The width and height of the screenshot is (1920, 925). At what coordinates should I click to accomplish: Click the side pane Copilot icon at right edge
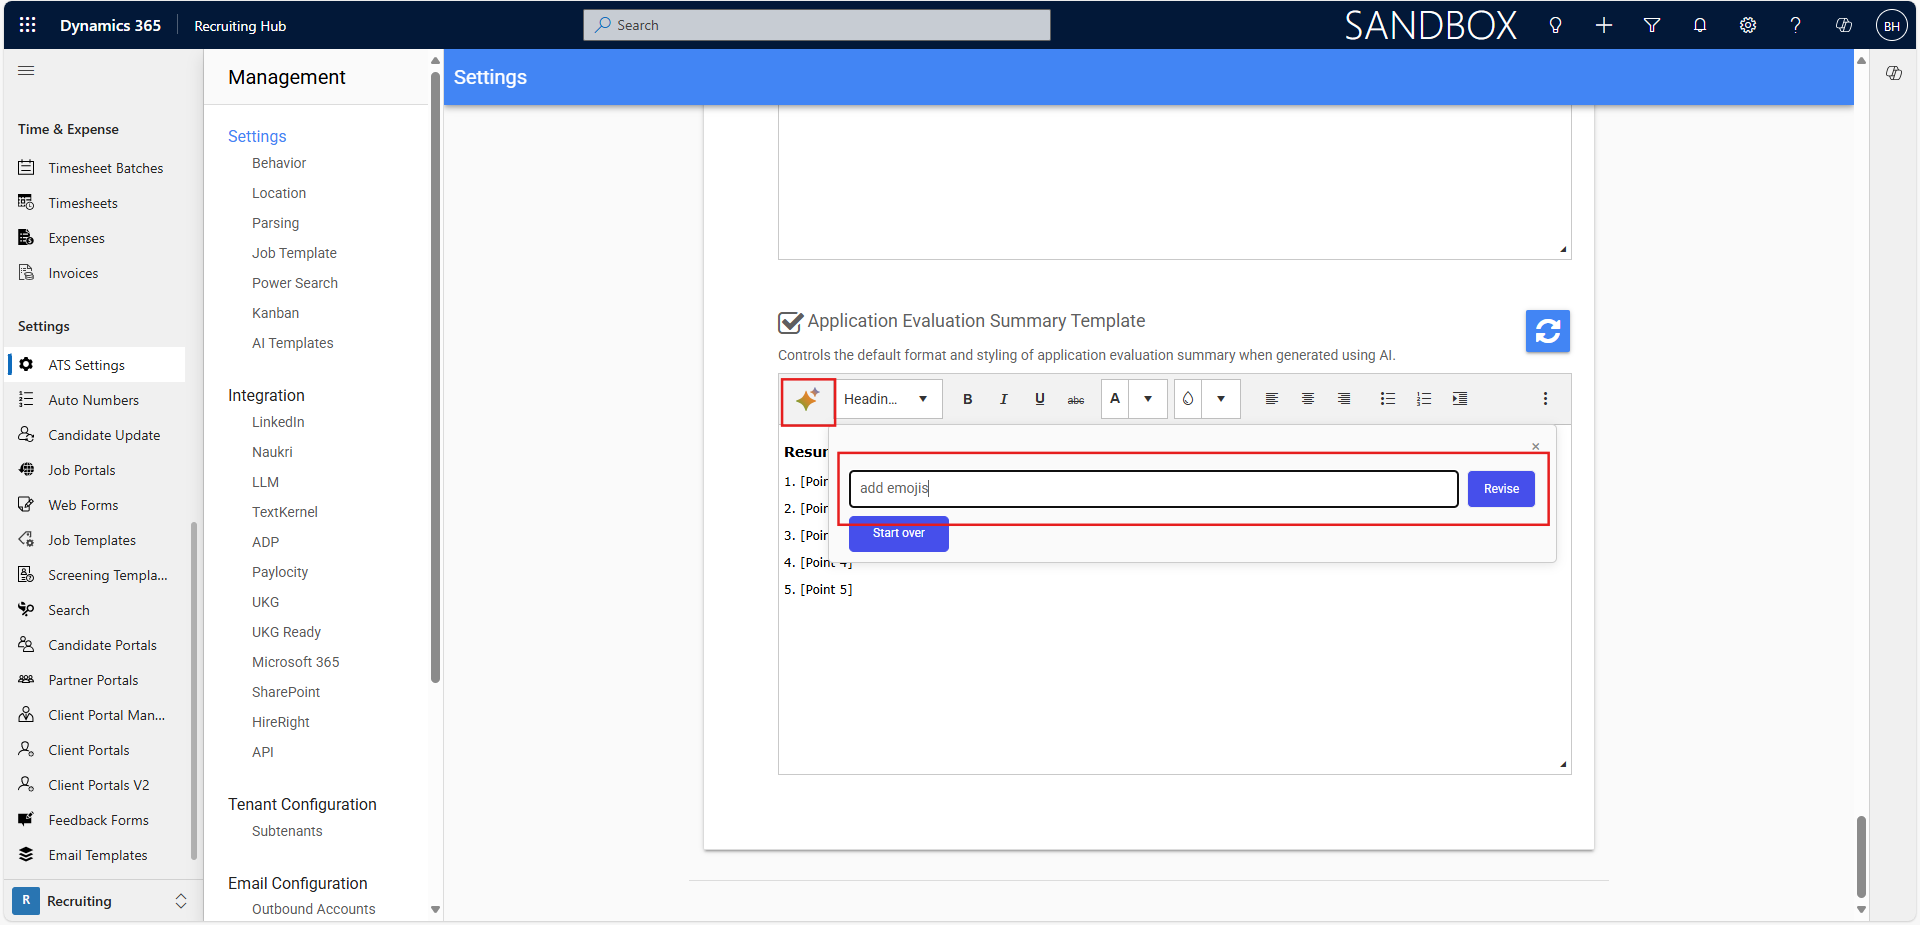click(1893, 73)
